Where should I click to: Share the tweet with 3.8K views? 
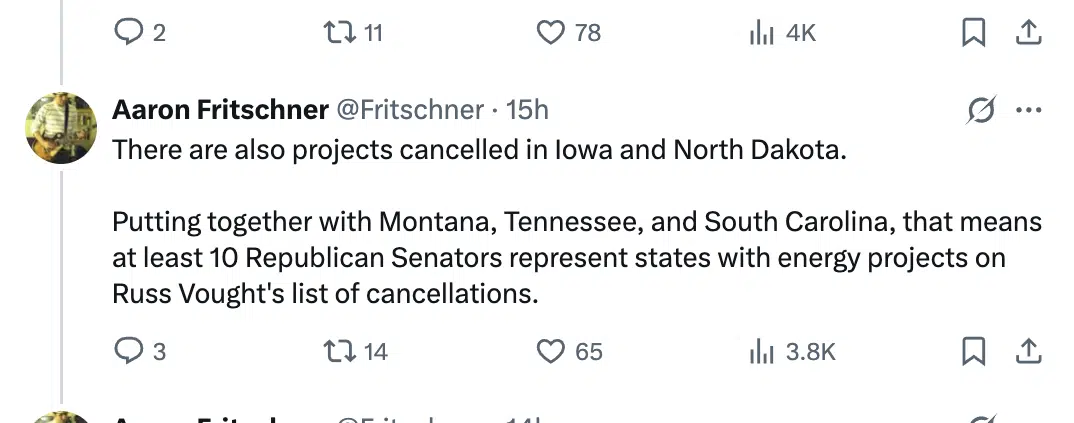[x=1027, y=351]
